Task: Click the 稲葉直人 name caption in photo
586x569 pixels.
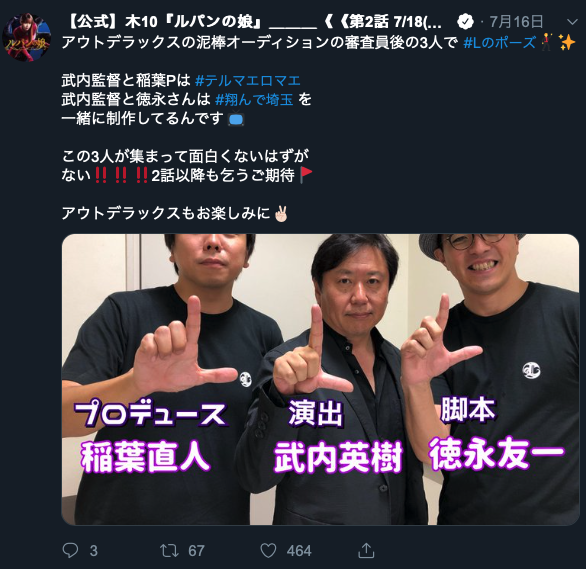Action: [145, 457]
